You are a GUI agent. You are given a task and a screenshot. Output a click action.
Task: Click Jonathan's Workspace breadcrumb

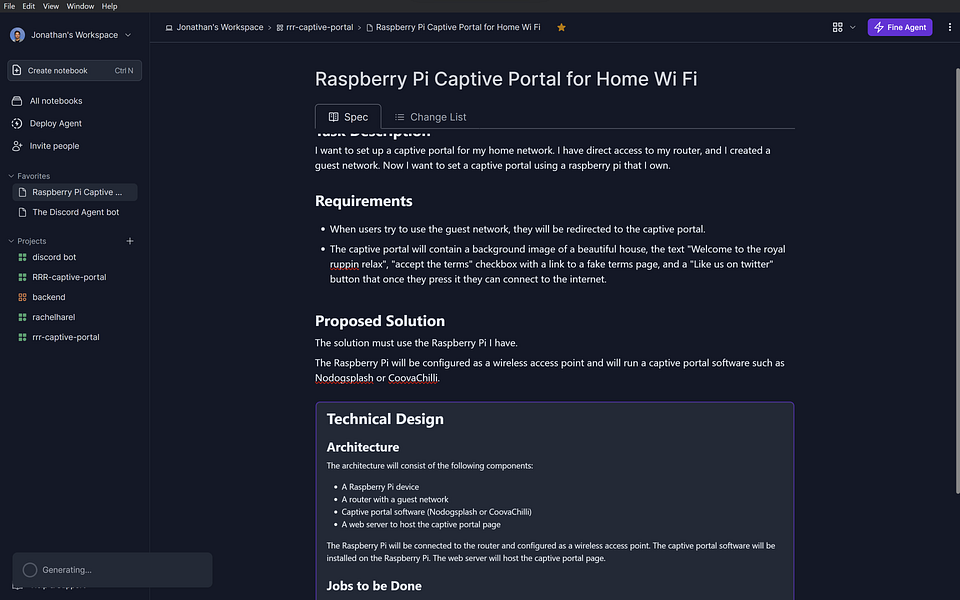coord(214,28)
